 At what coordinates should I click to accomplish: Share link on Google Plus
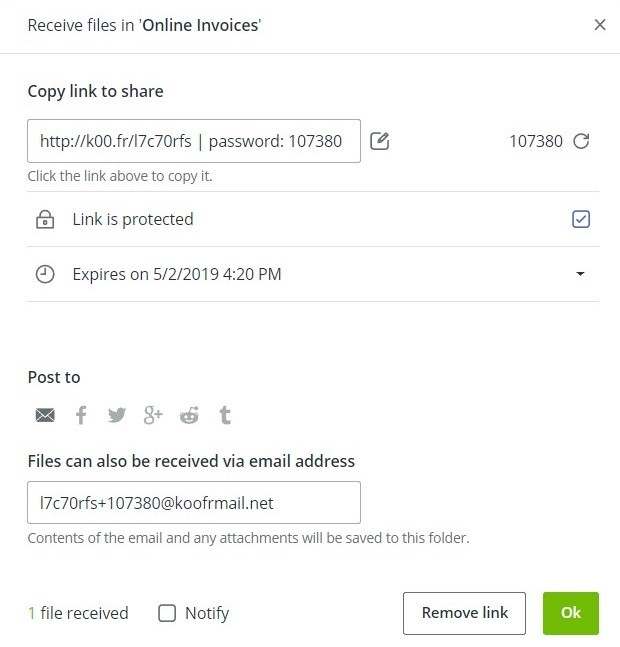point(153,415)
